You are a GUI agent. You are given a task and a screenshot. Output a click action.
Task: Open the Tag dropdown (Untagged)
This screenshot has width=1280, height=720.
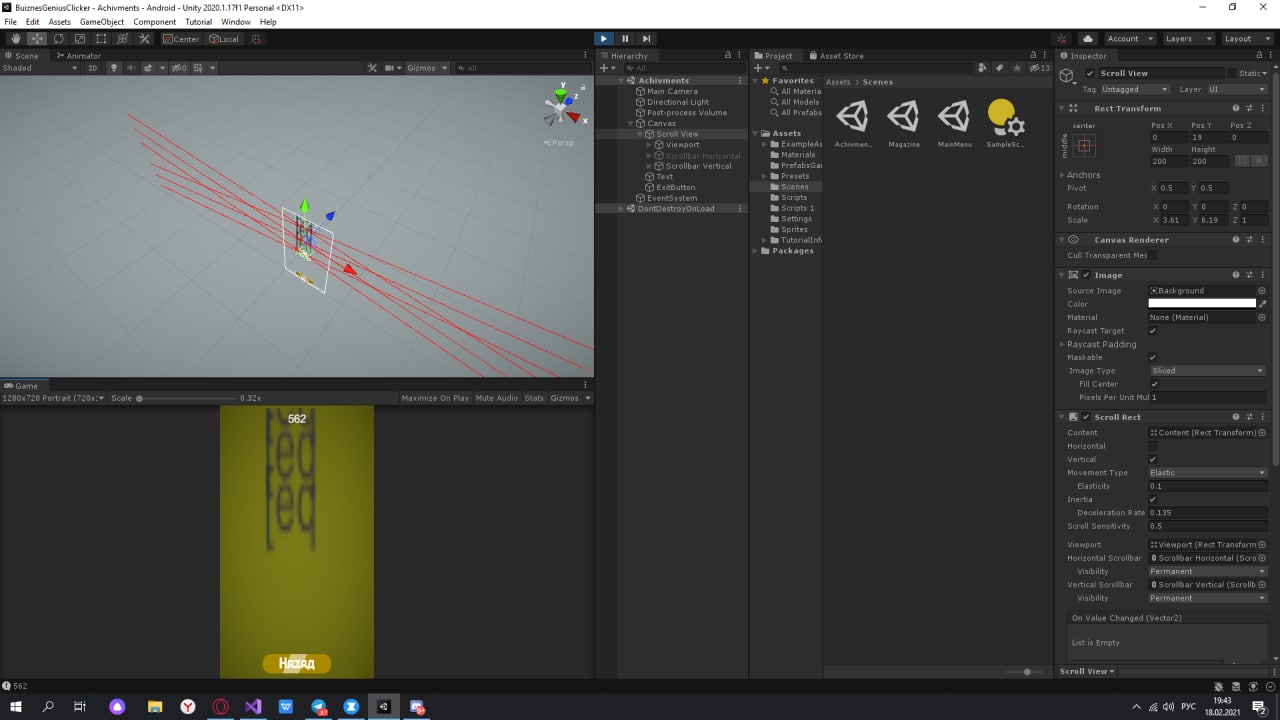point(1135,89)
